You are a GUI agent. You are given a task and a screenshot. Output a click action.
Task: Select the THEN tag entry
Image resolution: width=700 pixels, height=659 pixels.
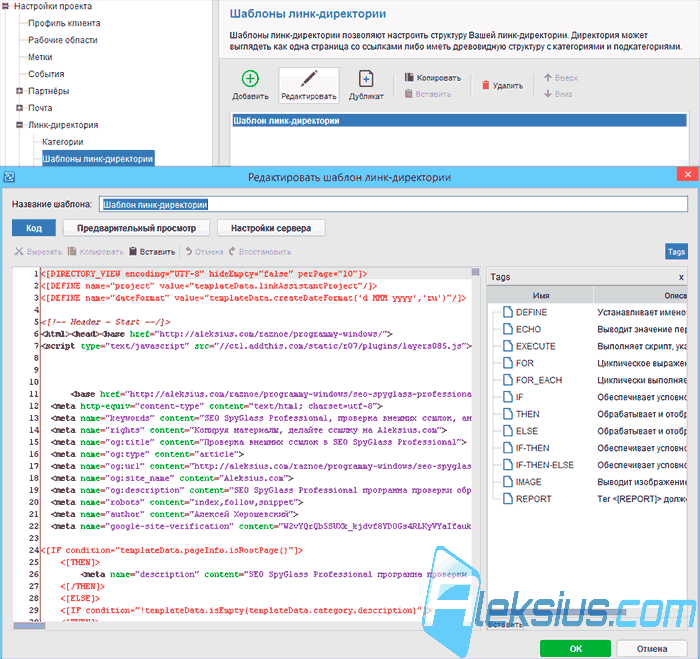pos(527,414)
